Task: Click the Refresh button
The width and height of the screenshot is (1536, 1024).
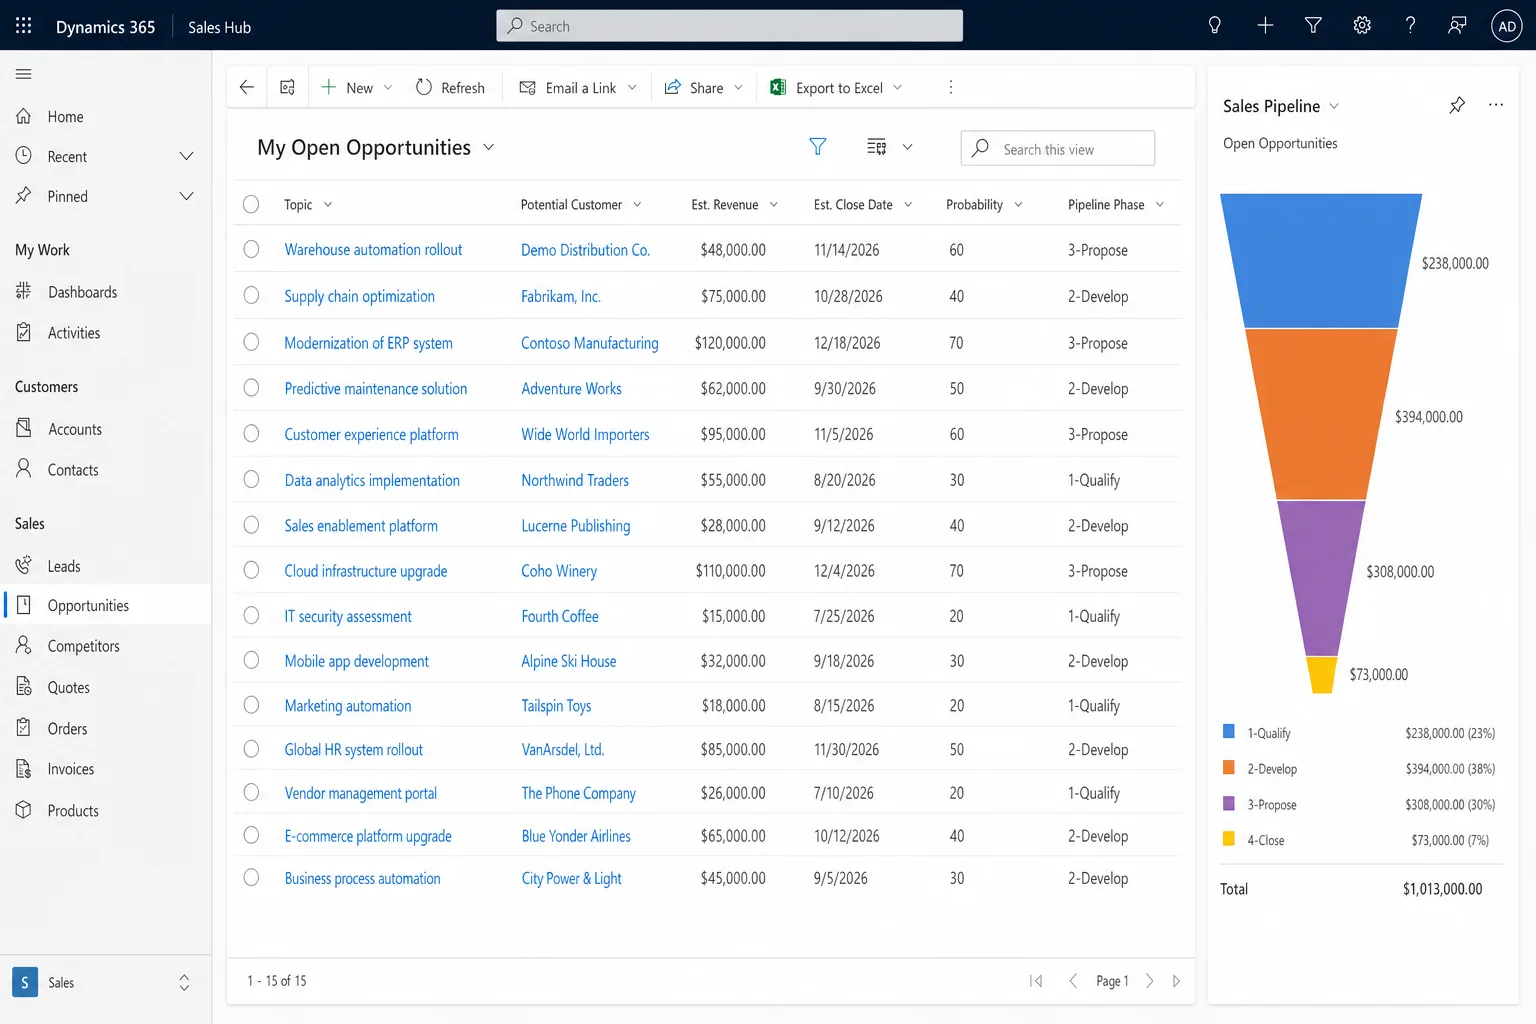Action: point(450,87)
